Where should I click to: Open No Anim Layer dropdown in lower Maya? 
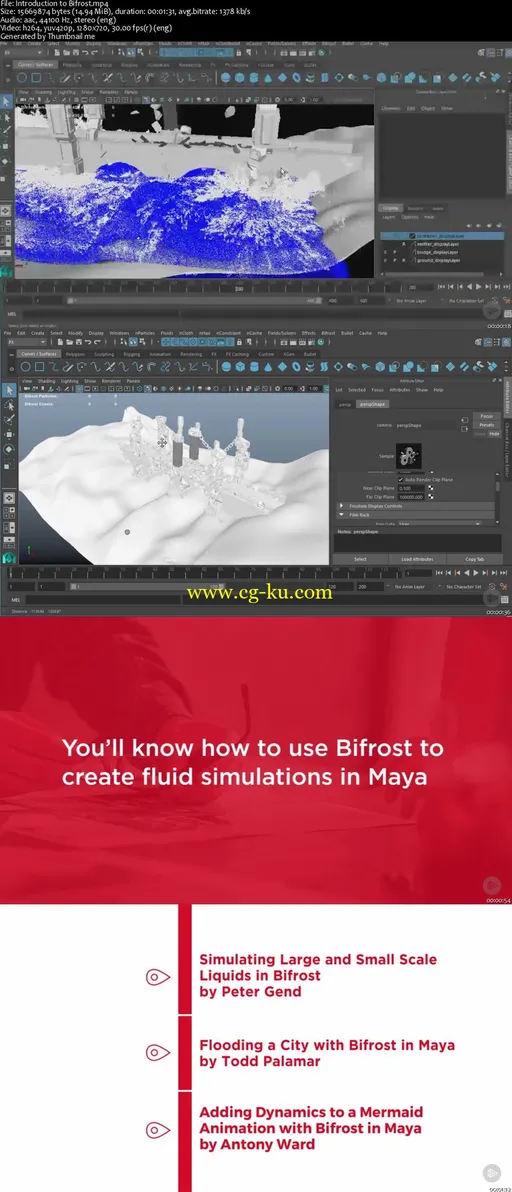[411, 587]
